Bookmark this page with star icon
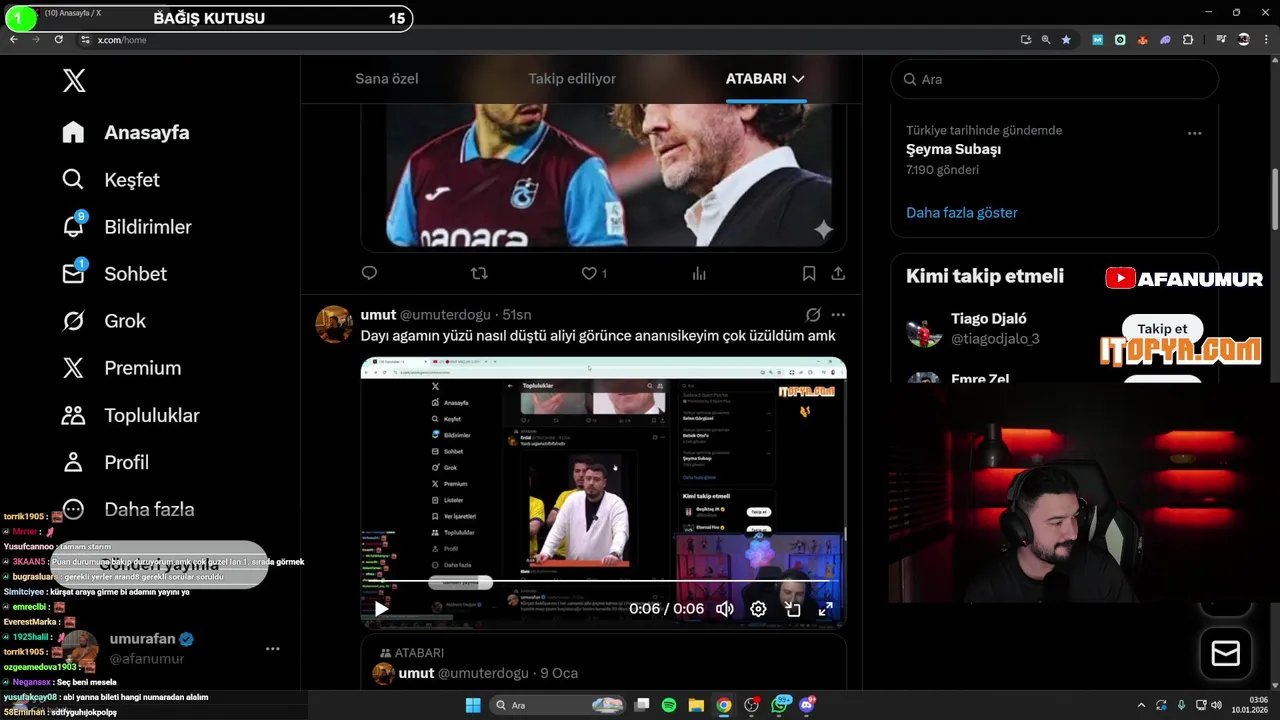 click(x=1066, y=39)
